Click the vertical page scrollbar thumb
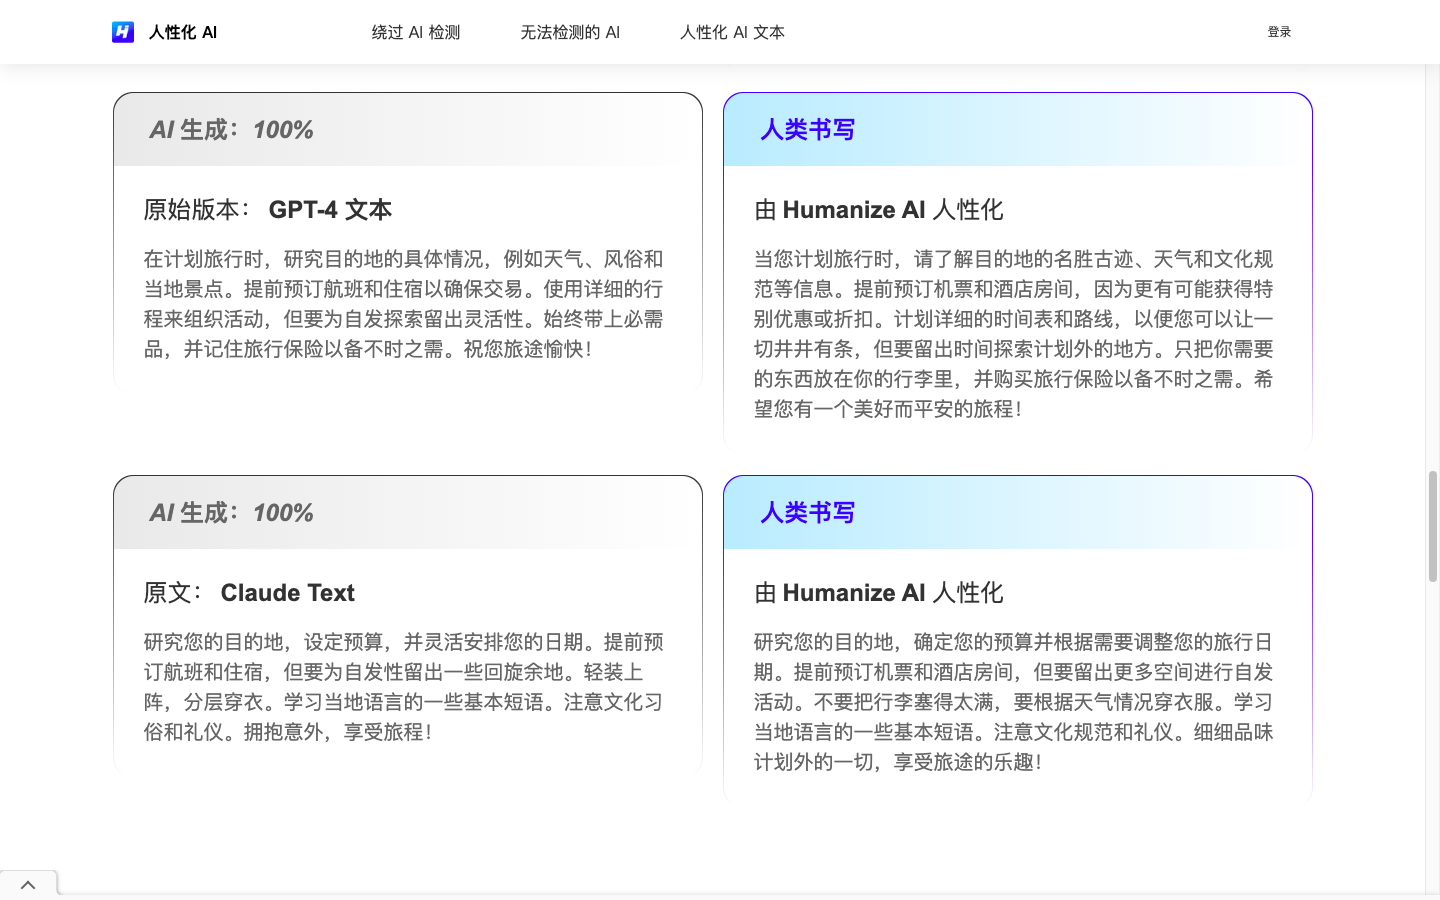This screenshot has width=1440, height=900. (1432, 526)
